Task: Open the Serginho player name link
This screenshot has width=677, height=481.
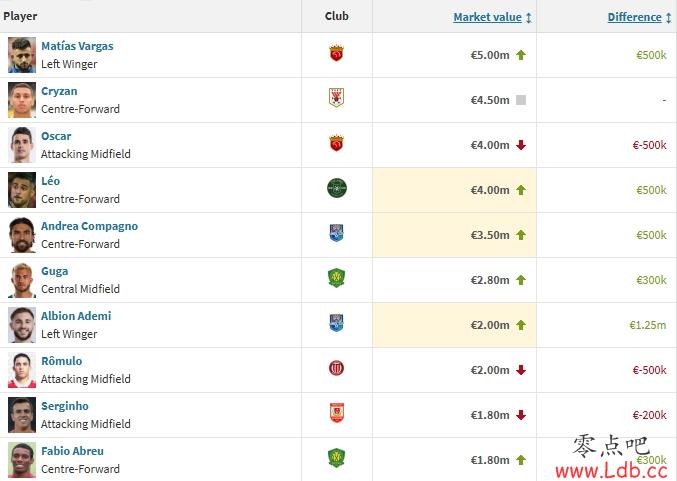Action: coord(65,406)
